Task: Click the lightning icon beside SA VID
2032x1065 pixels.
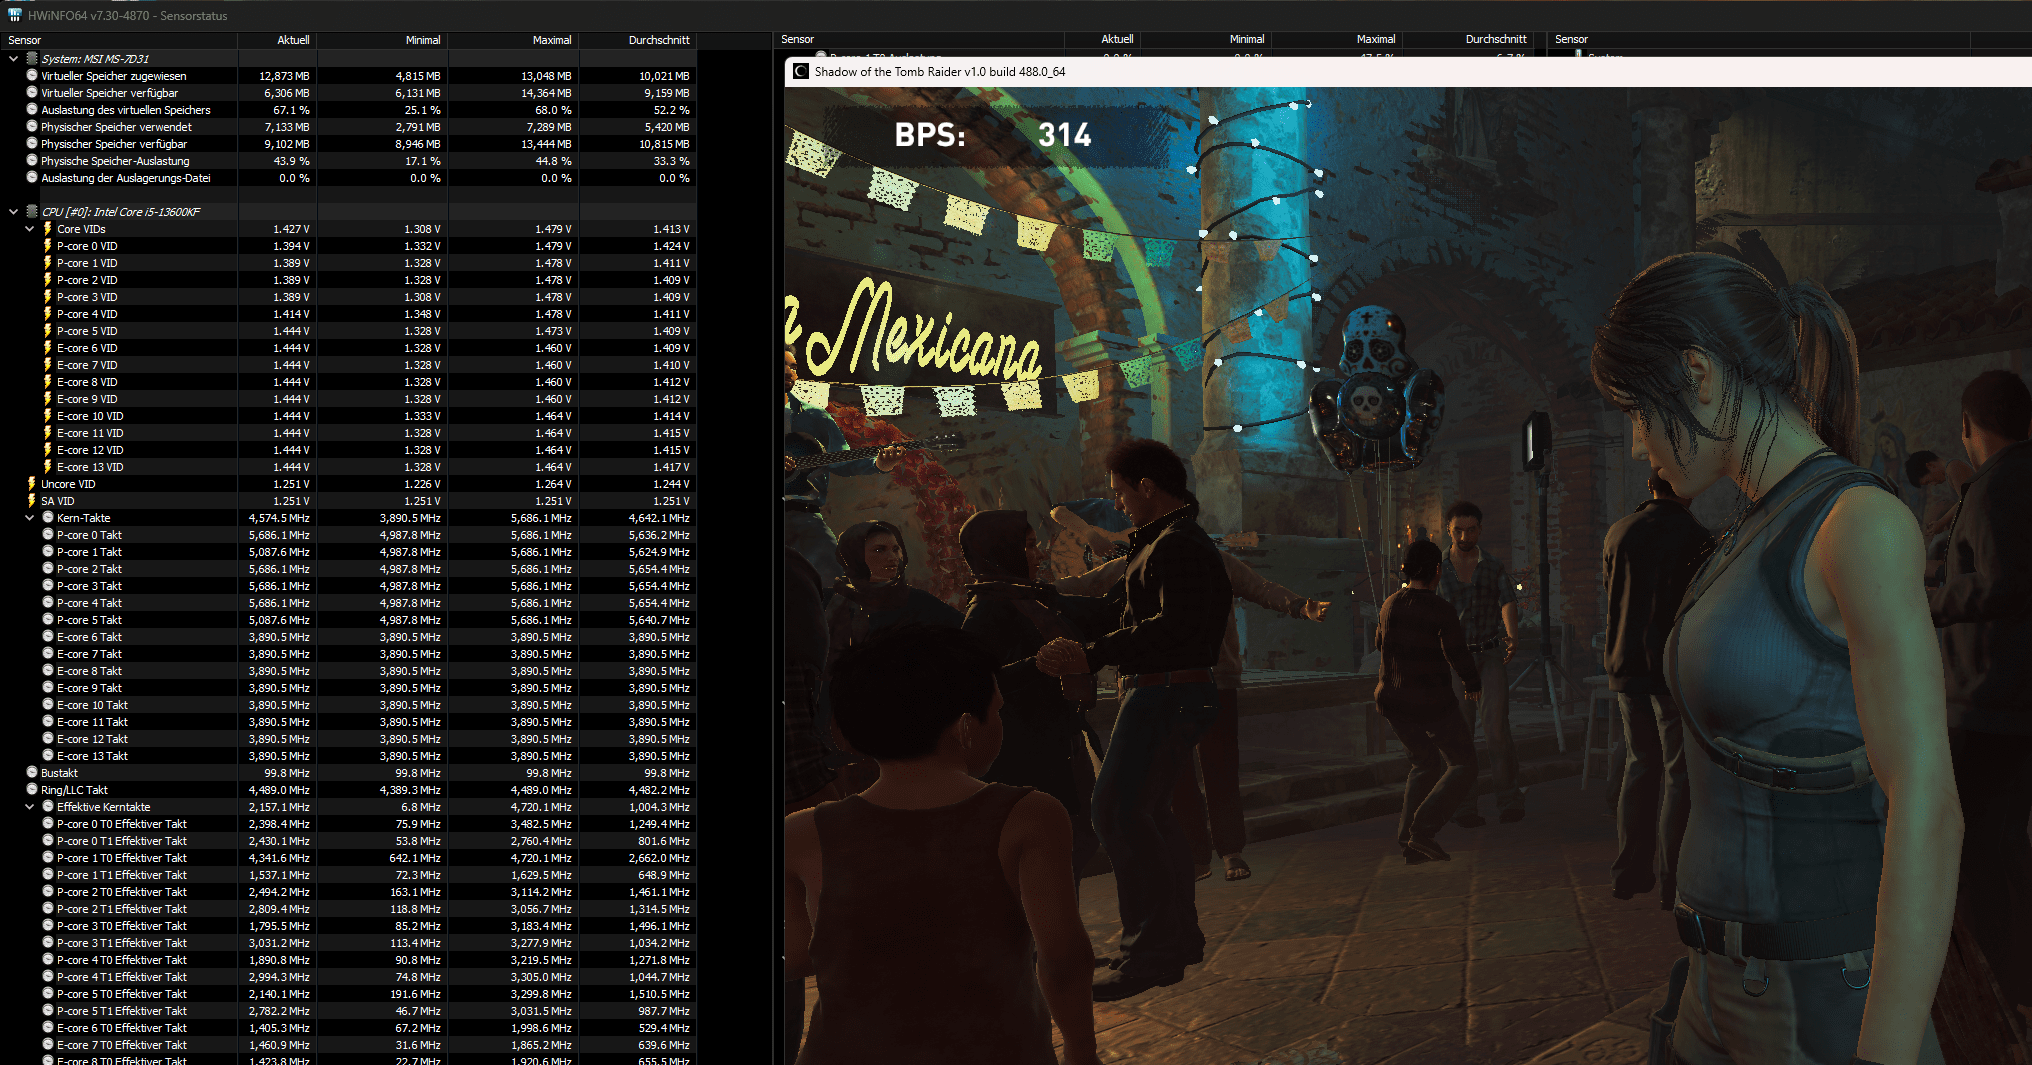Action: tap(32, 500)
